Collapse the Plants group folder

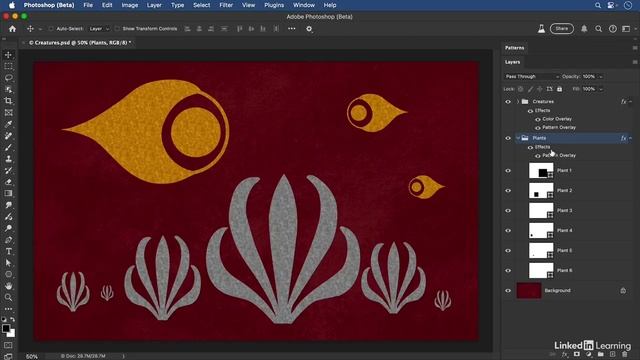[x=518, y=138]
